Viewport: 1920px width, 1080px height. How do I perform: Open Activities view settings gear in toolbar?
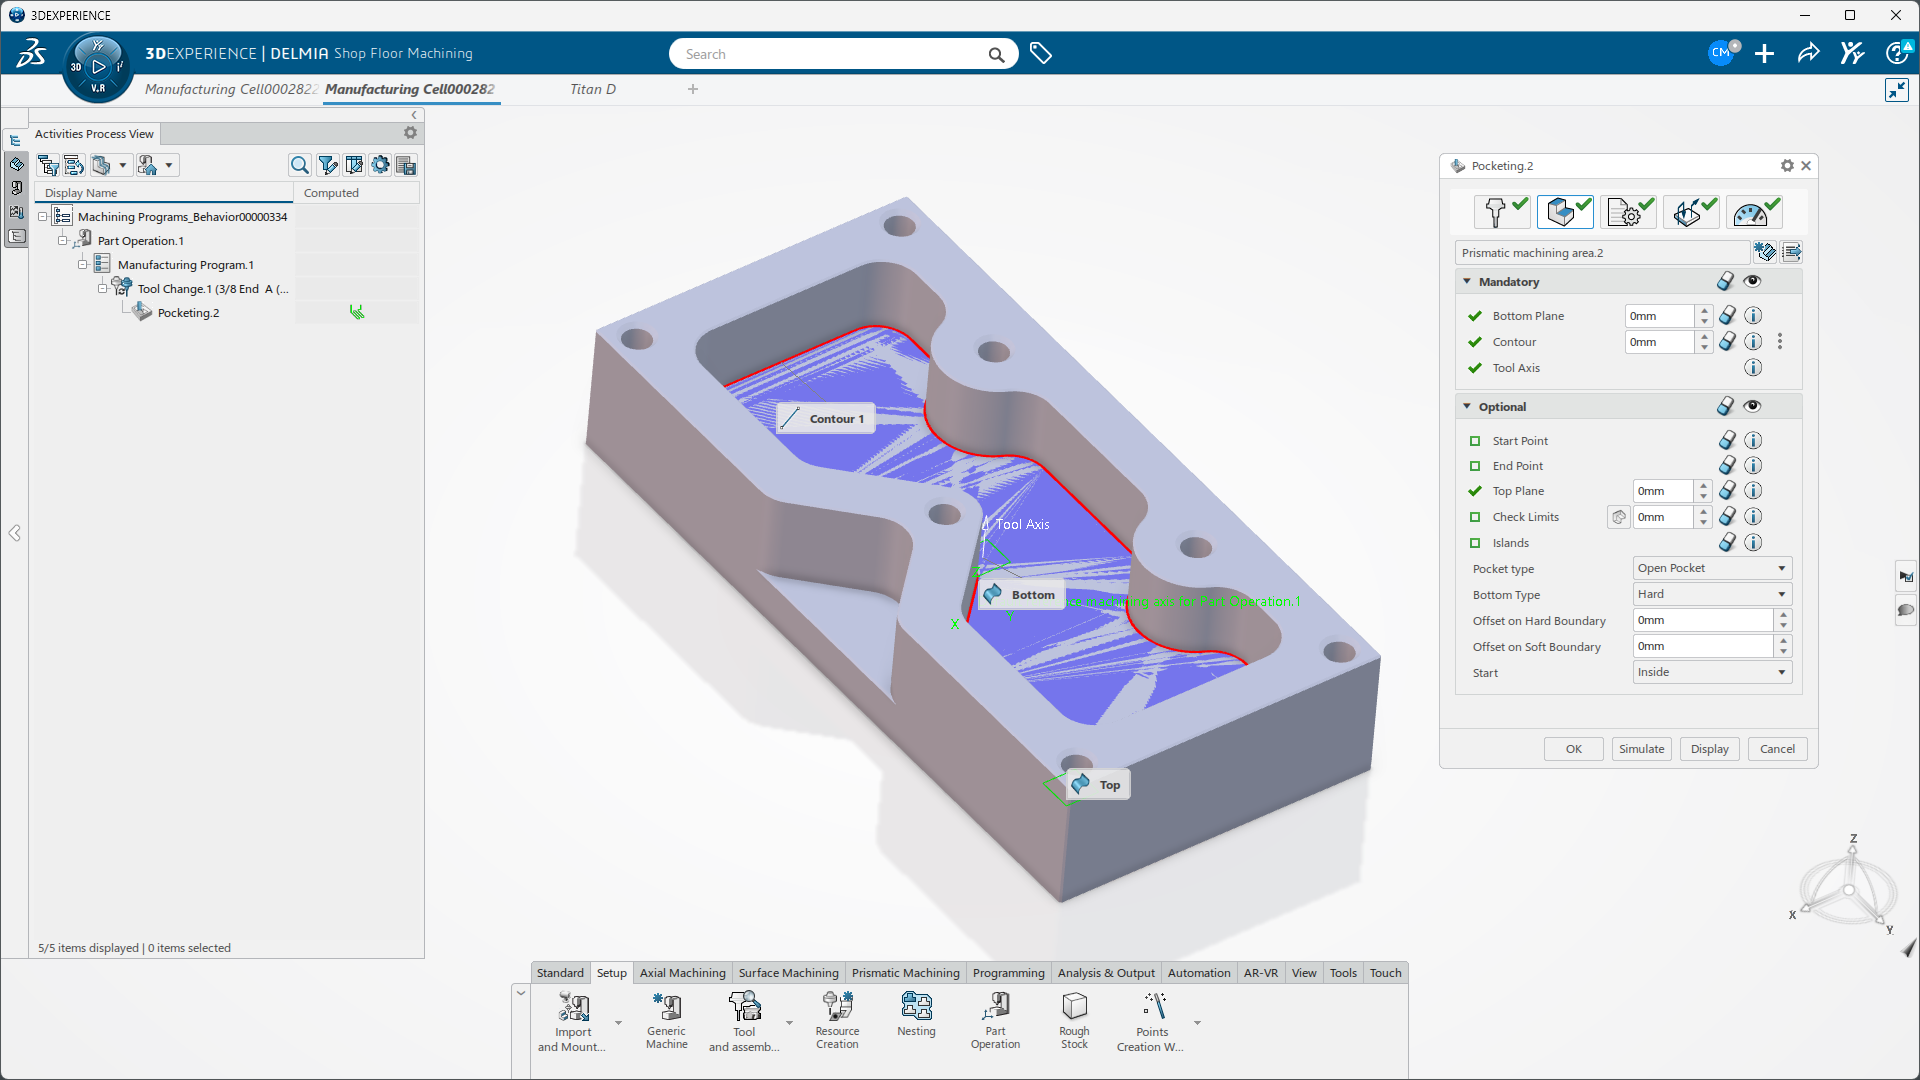pos(380,165)
